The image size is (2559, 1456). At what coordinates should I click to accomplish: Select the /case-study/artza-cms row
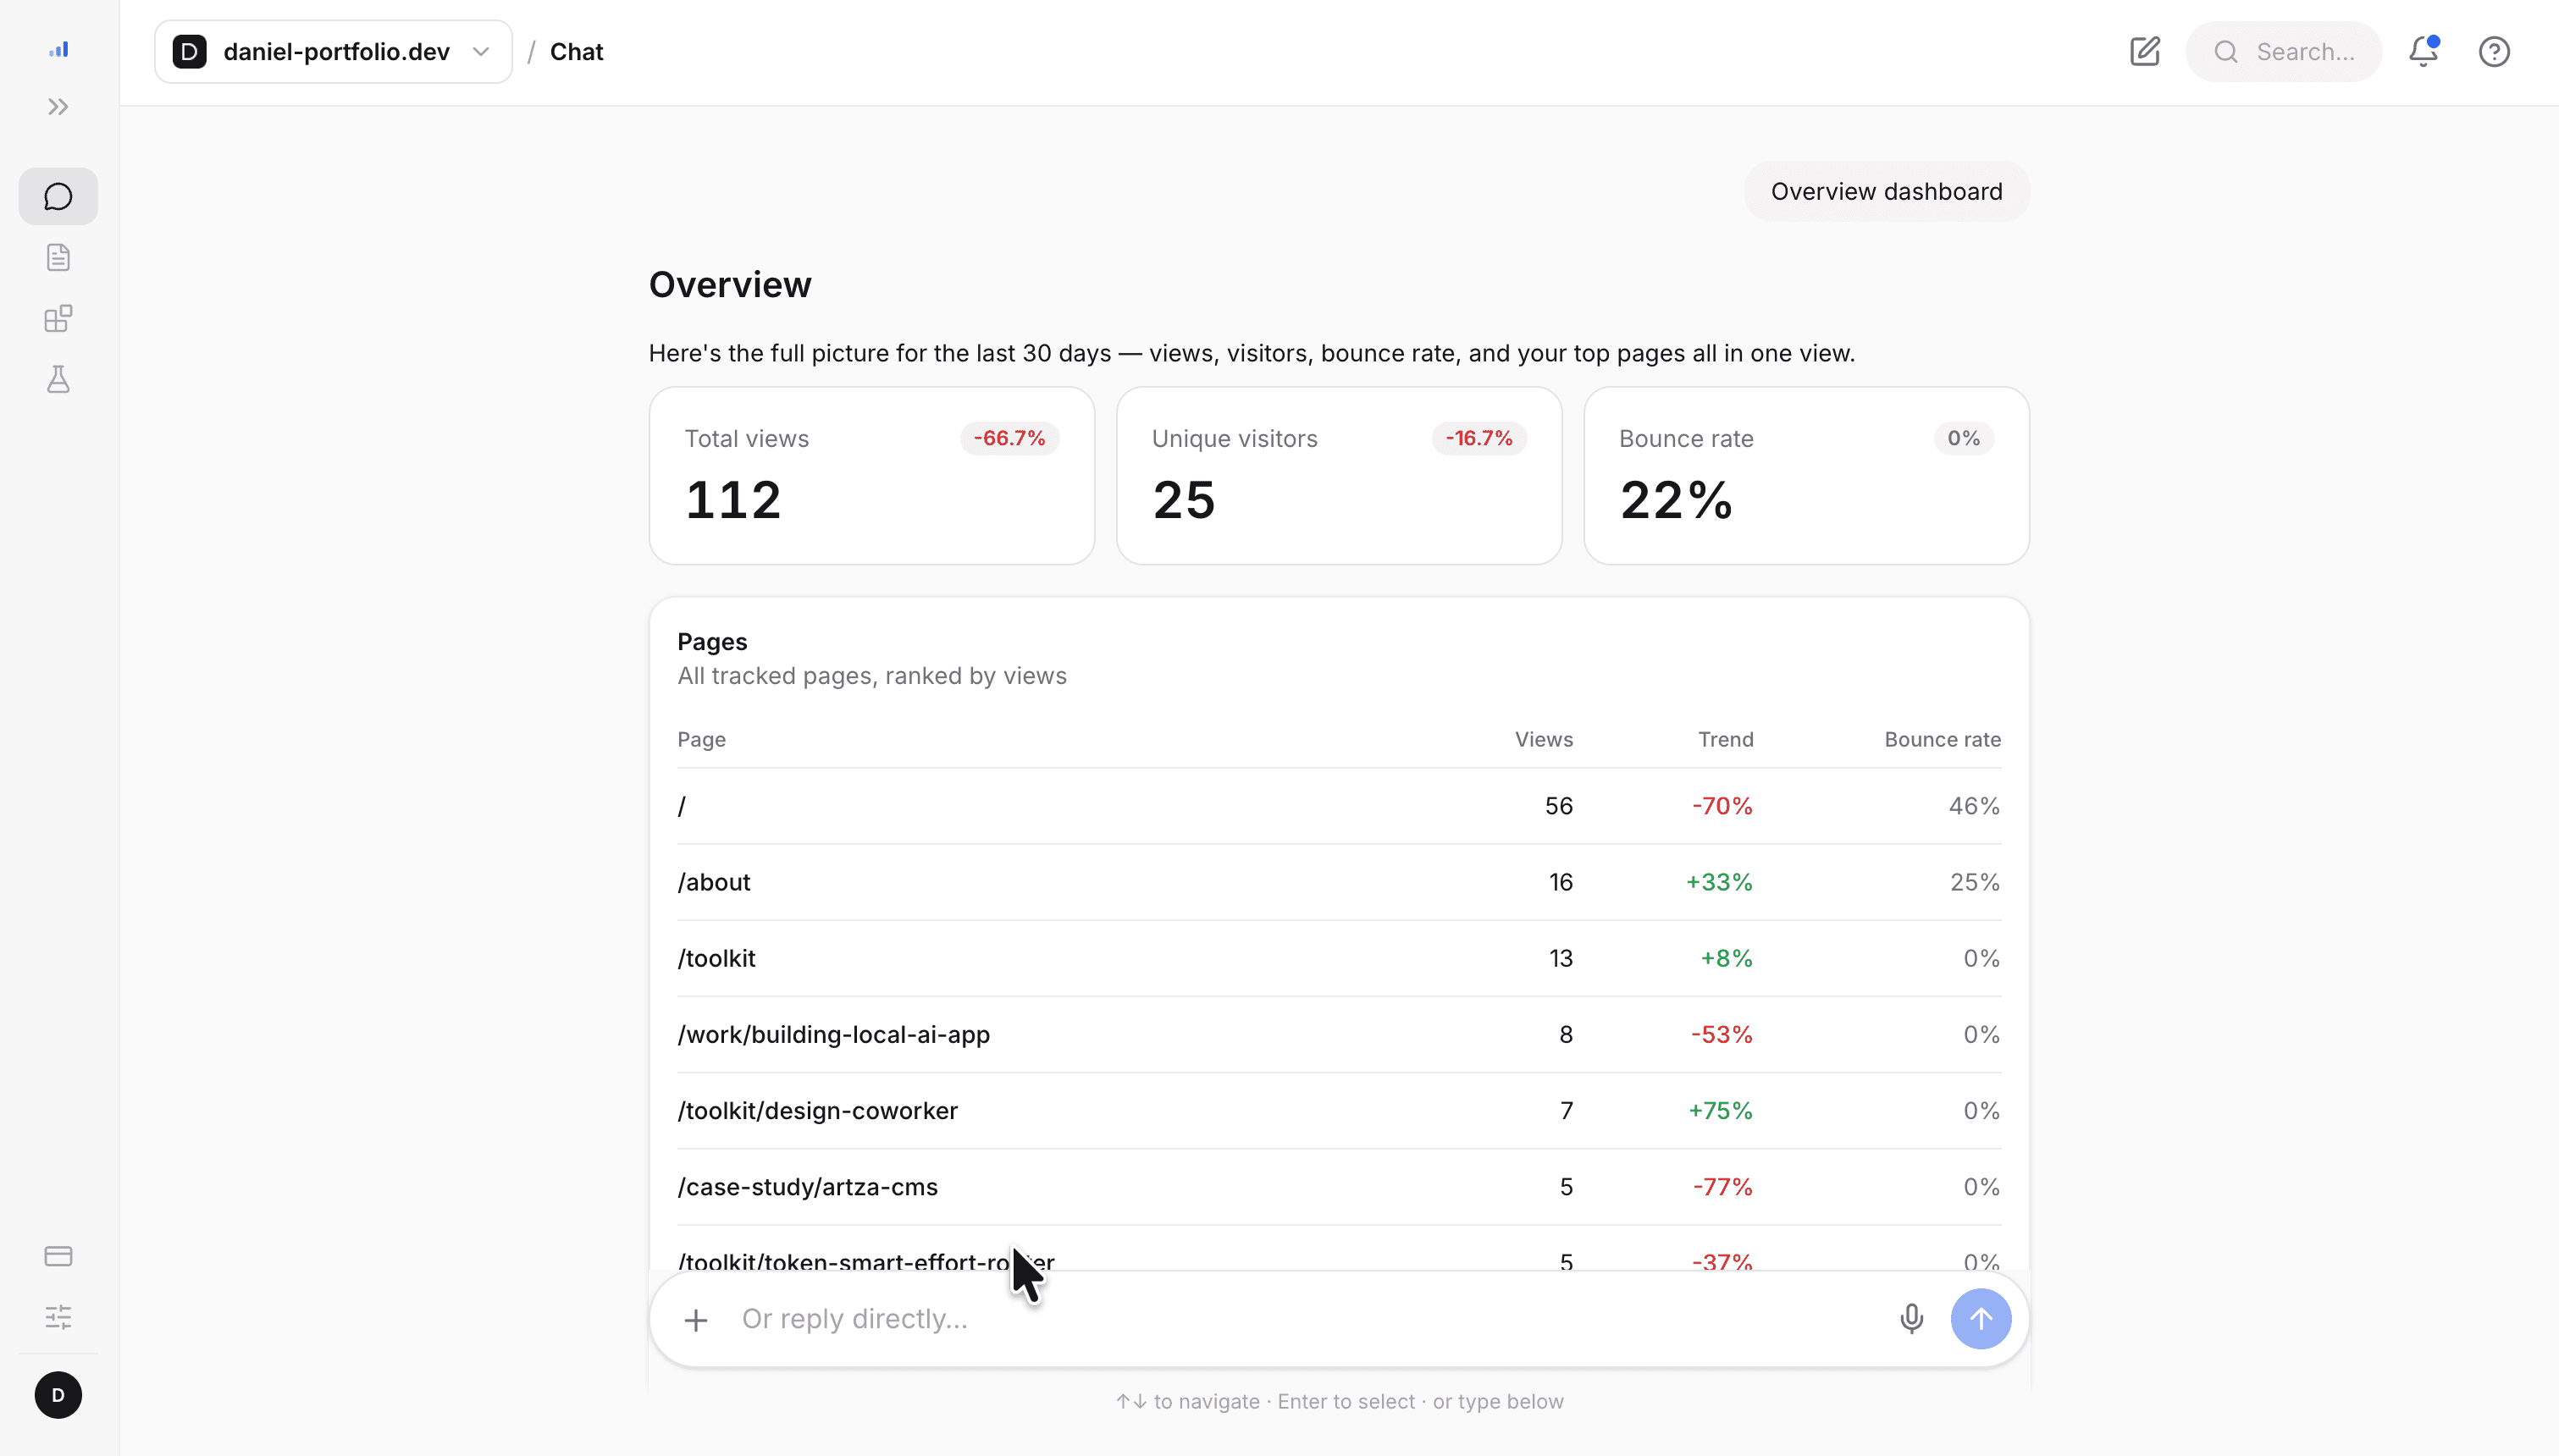(x=1338, y=1187)
